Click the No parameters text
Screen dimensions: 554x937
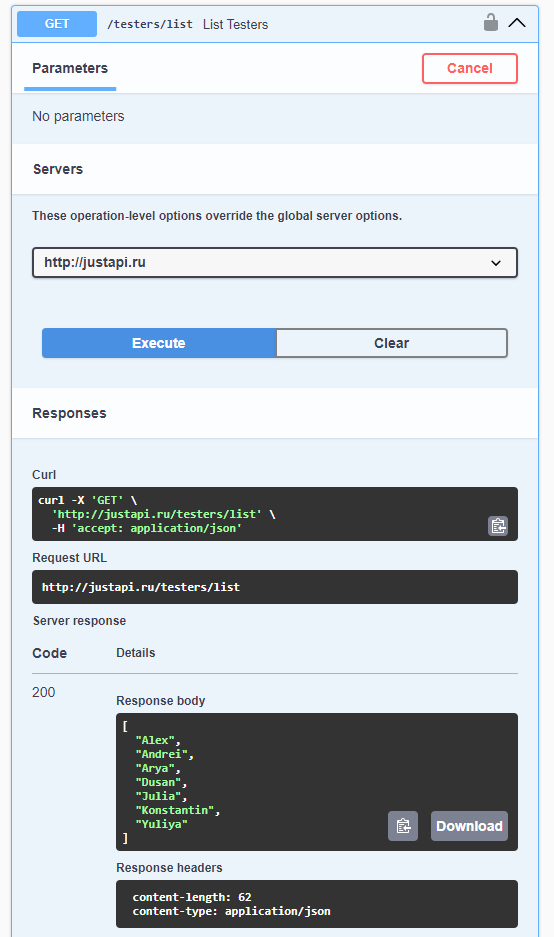[x=78, y=116]
